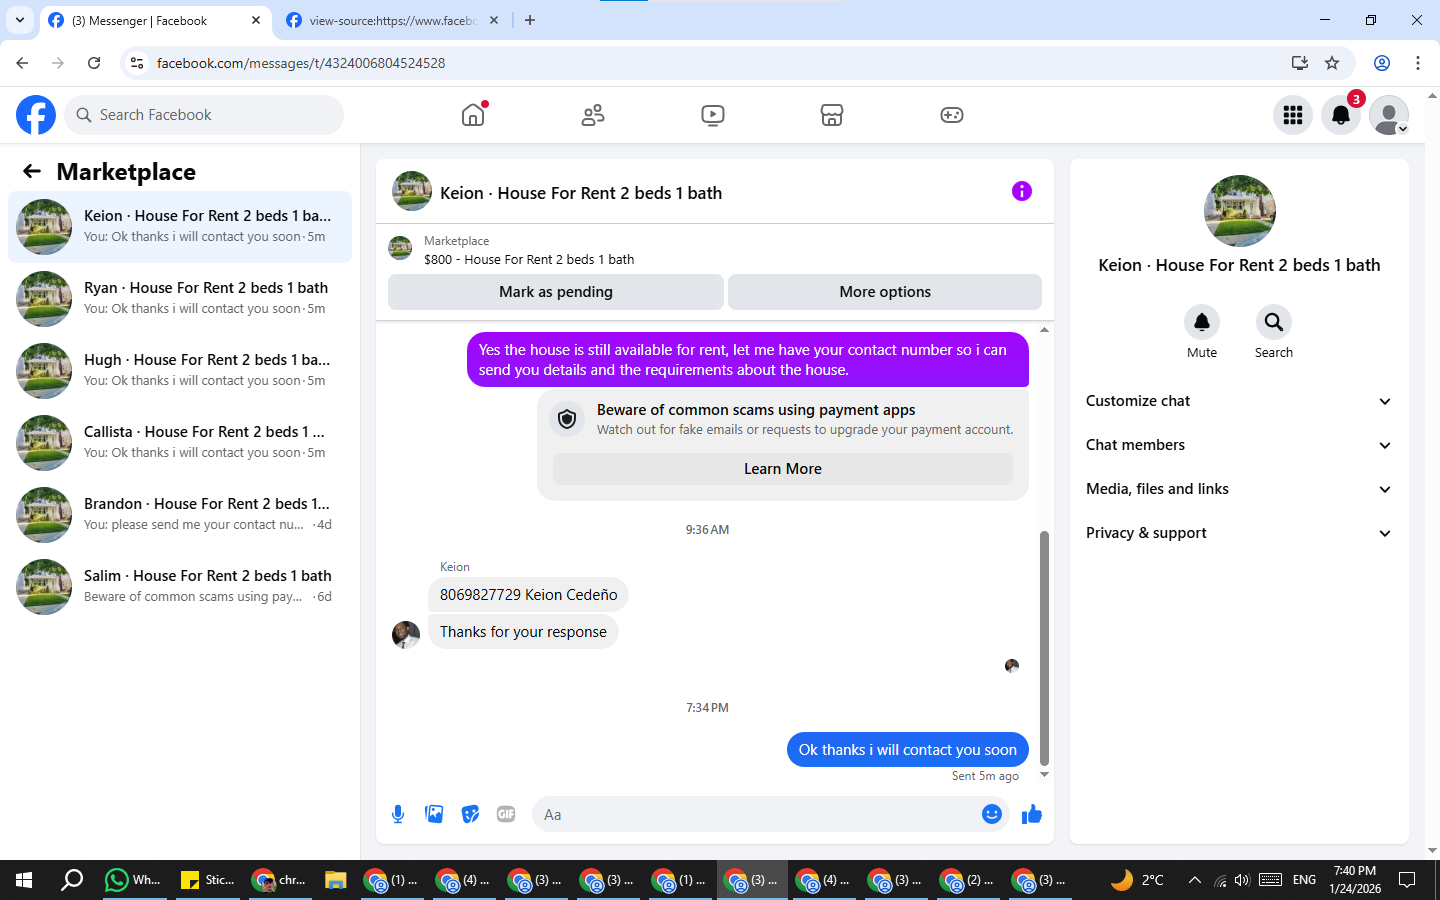Open Salim conversation in list
Viewport: 1440px width, 900px height.
(180, 587)
